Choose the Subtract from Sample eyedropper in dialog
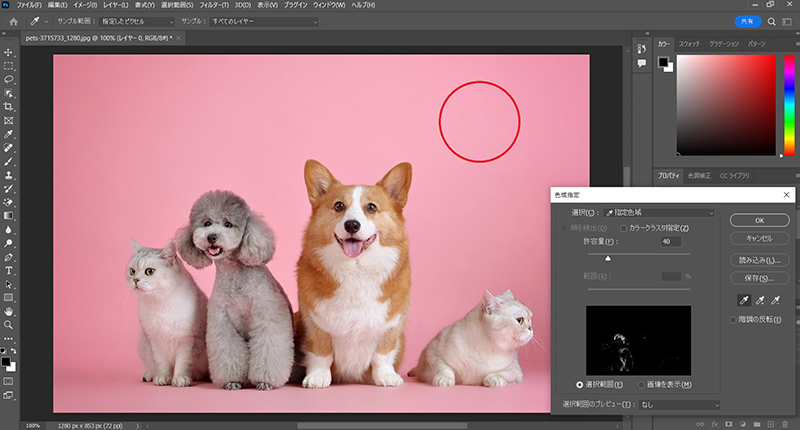Image resolution: width=800 pixels, height=430 pixels. [x=776, y=300]
